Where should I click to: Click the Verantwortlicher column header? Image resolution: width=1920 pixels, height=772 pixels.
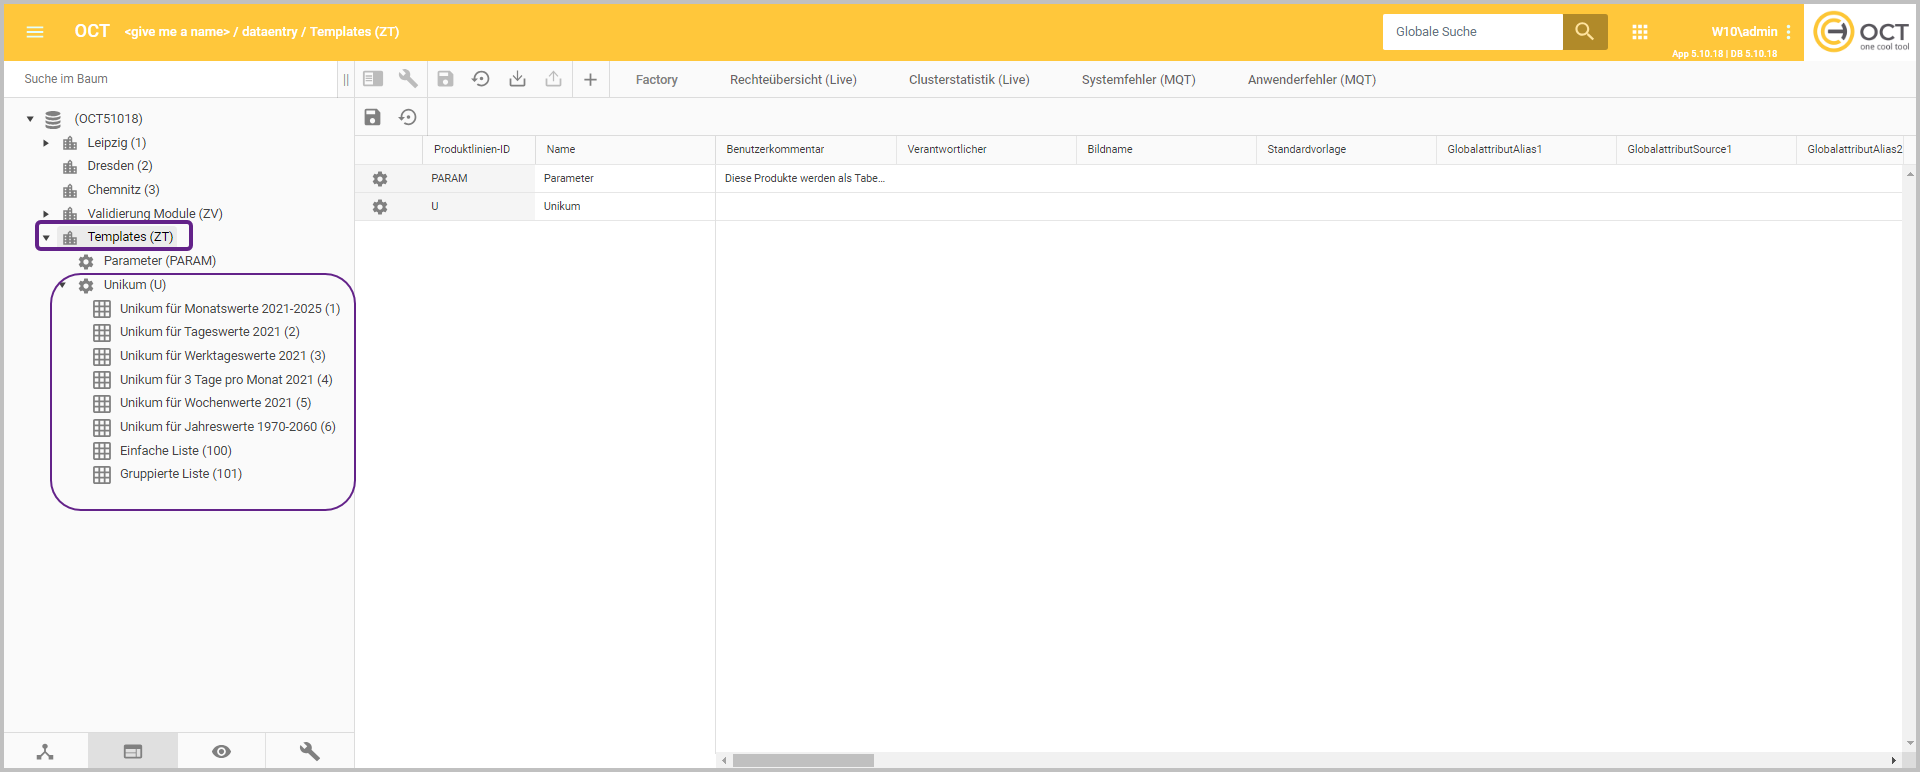click(x=986, y=150)
